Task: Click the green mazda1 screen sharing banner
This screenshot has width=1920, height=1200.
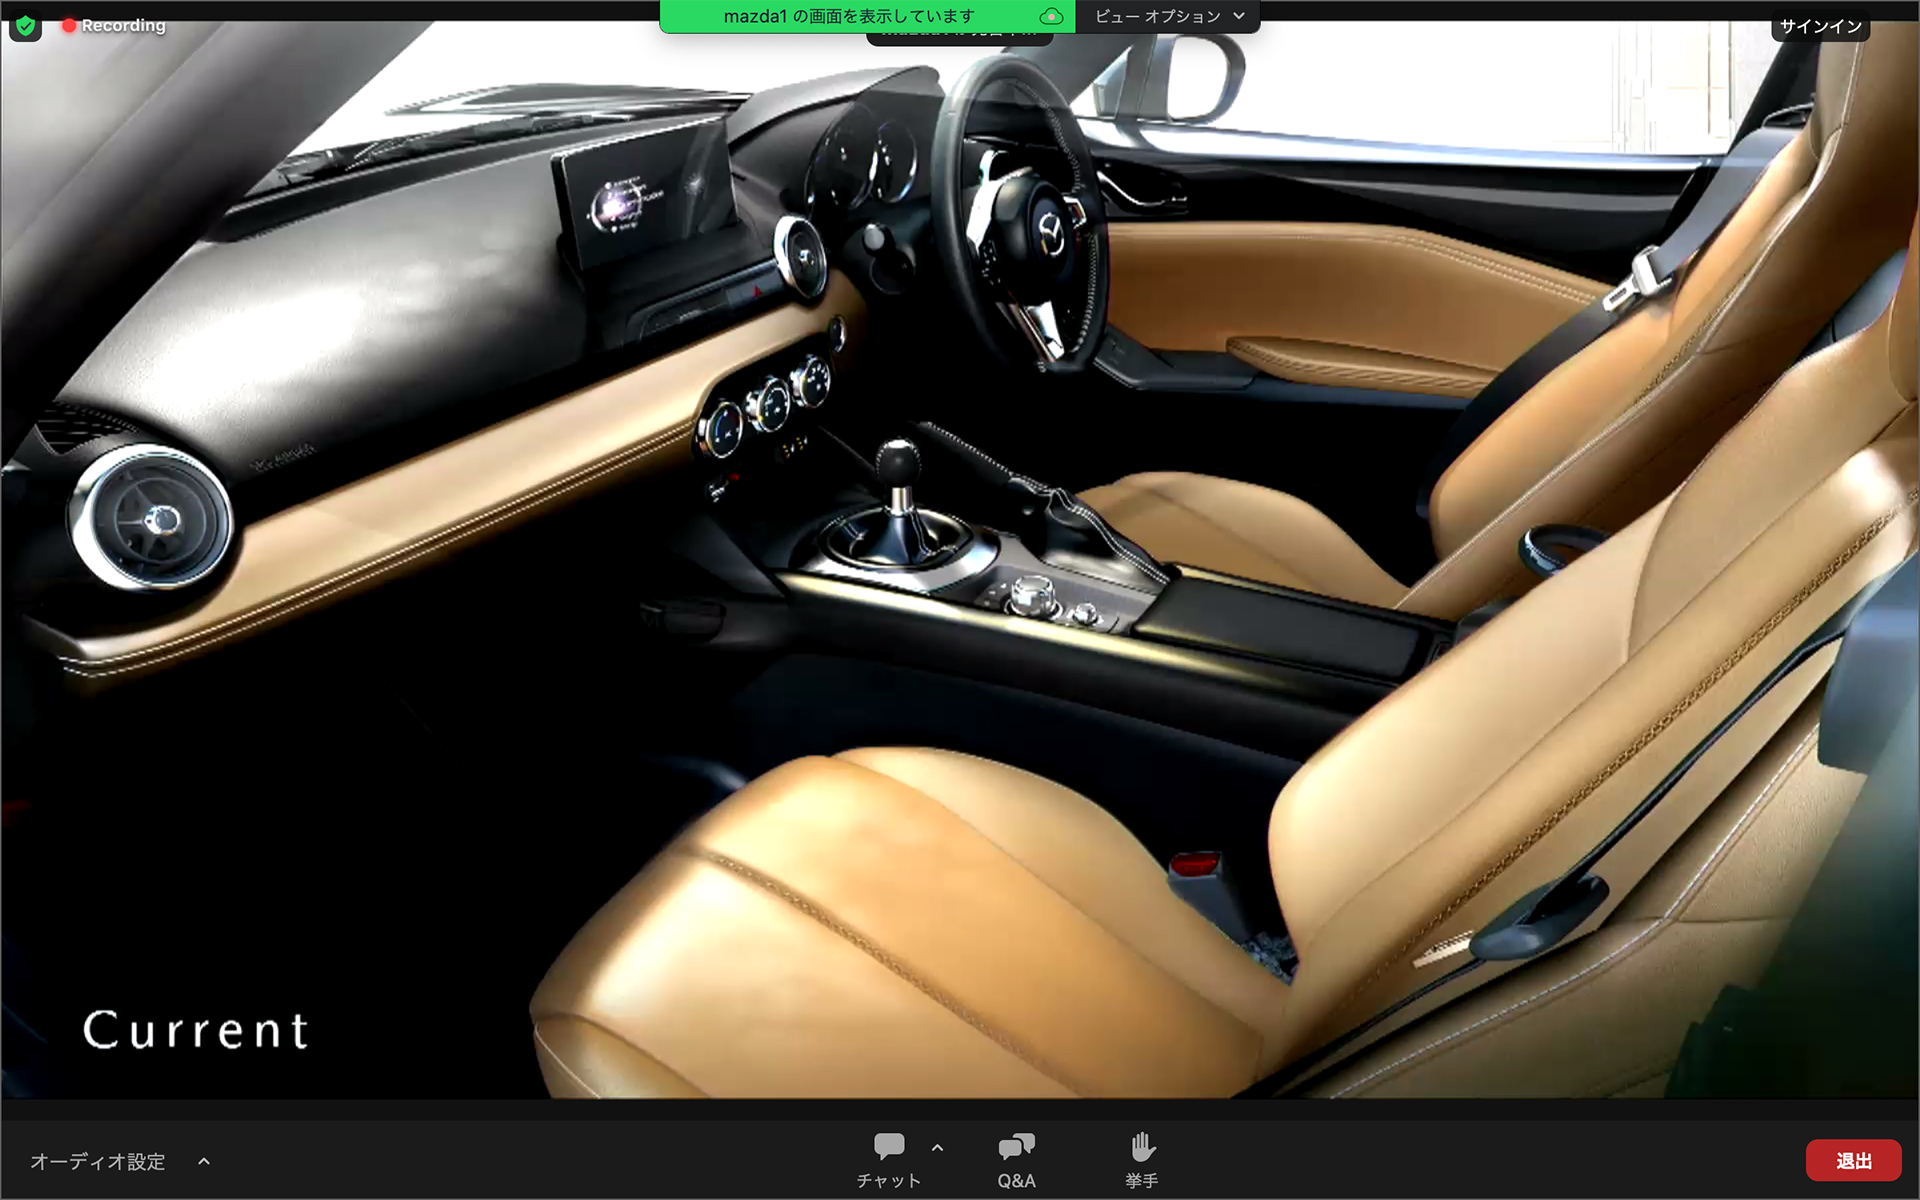Action: [x=848, y=16]
